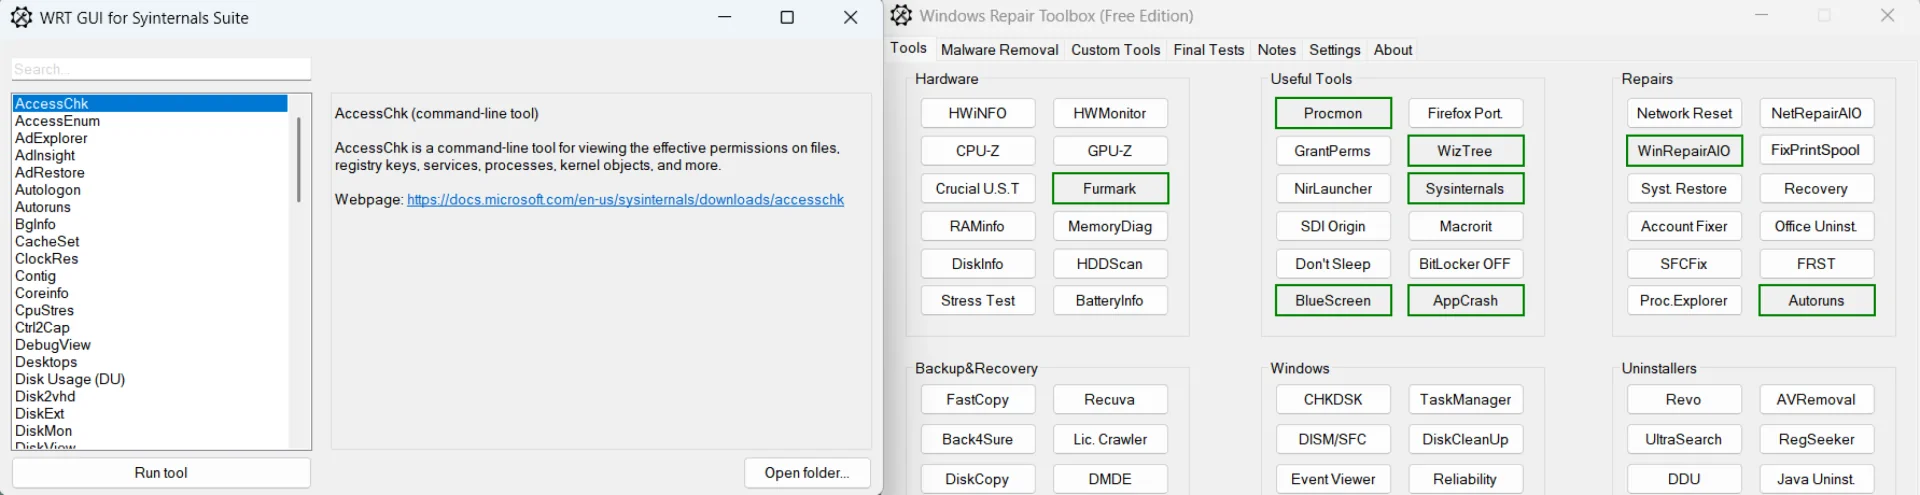Run the MemoryDiag tool
The height and width of the screenshot is (495, 1920).
click(x=1109, y=226)
